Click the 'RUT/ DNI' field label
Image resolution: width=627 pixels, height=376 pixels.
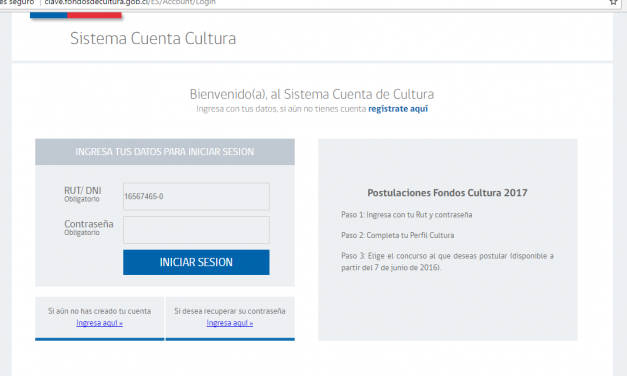point(83,190)
